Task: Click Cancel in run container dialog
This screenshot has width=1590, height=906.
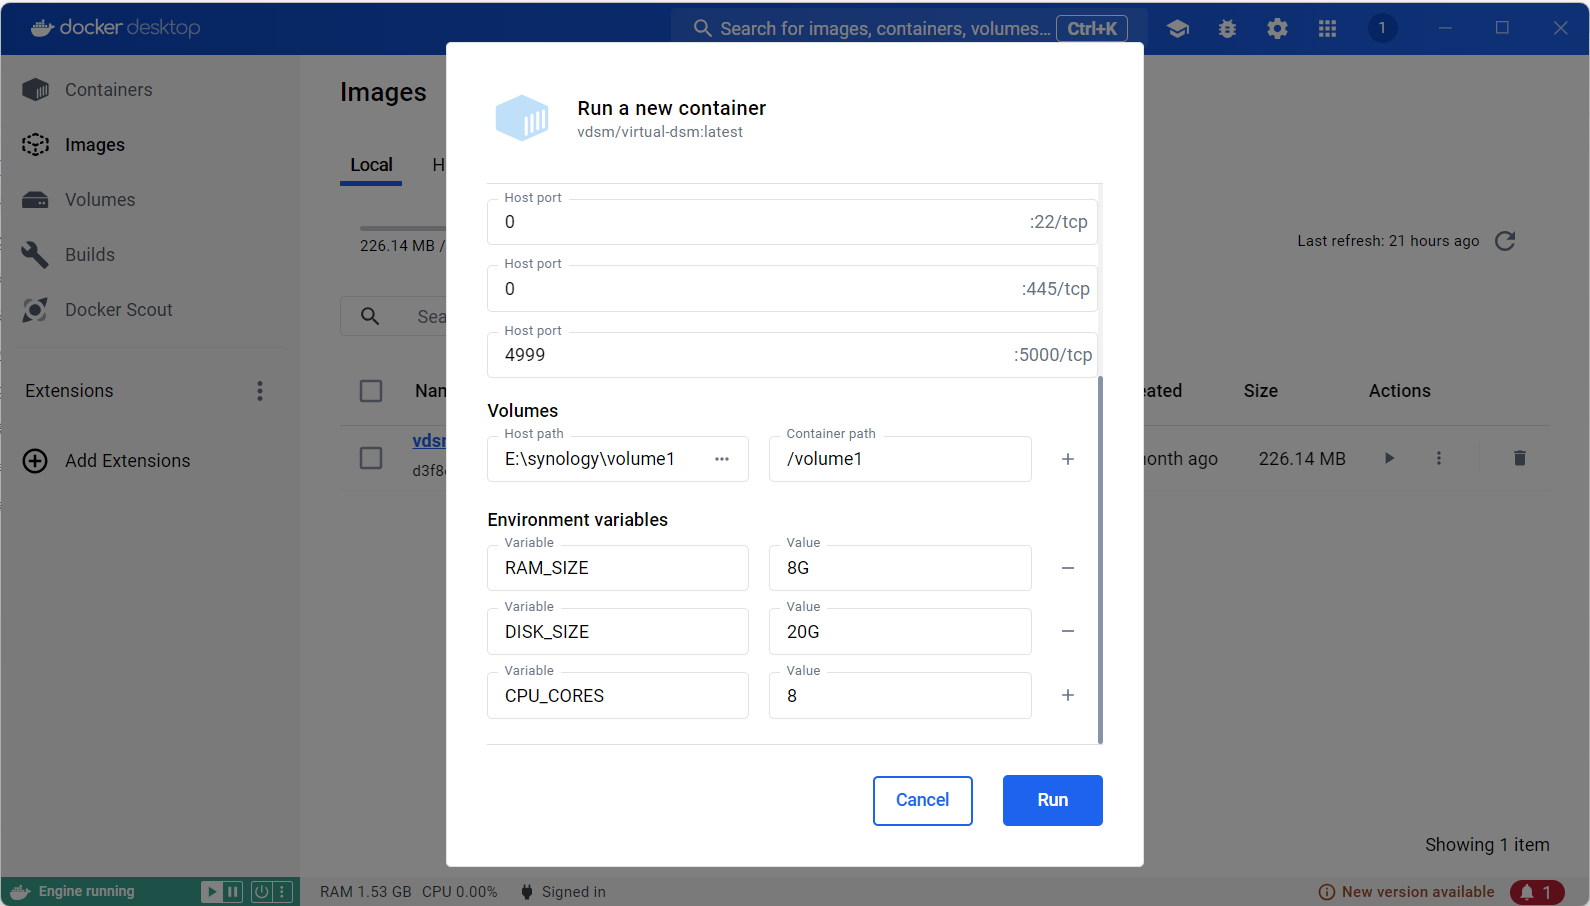Action: point(922,800)
